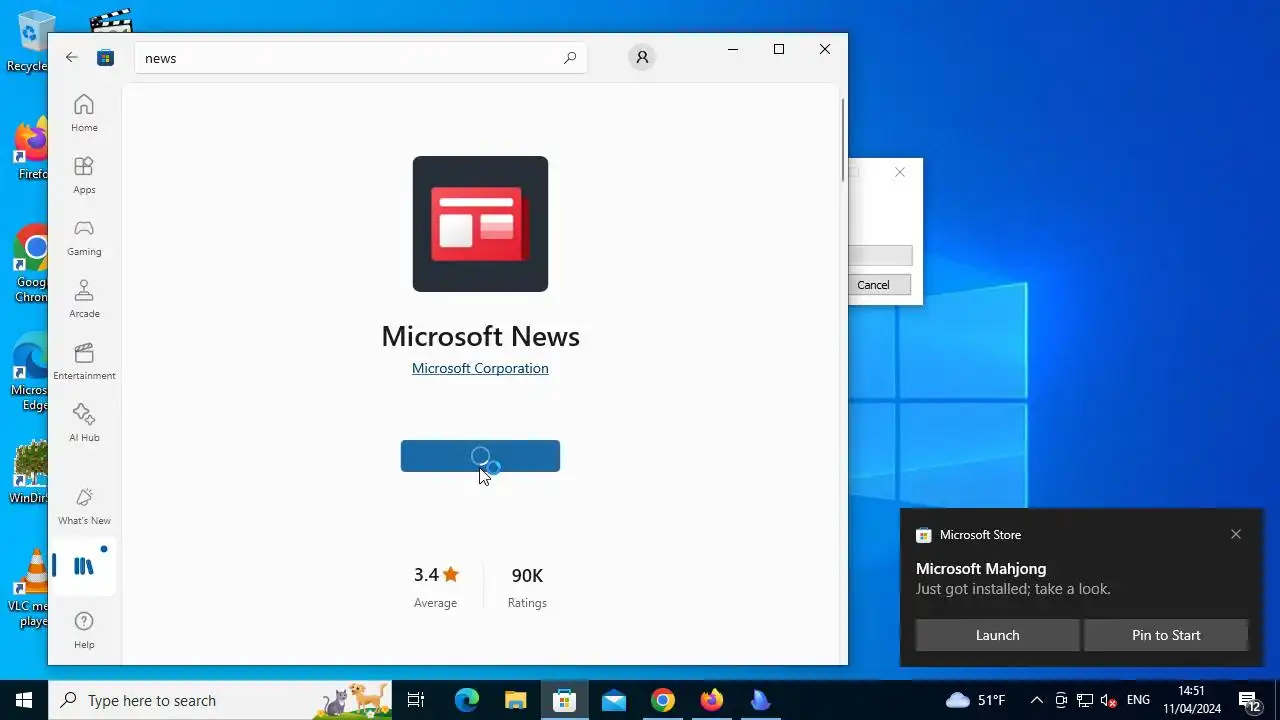The width and height of the screenshot is (1280, 720).
Task: Maximize the Microsoft Store window
Action: (779, 49)
